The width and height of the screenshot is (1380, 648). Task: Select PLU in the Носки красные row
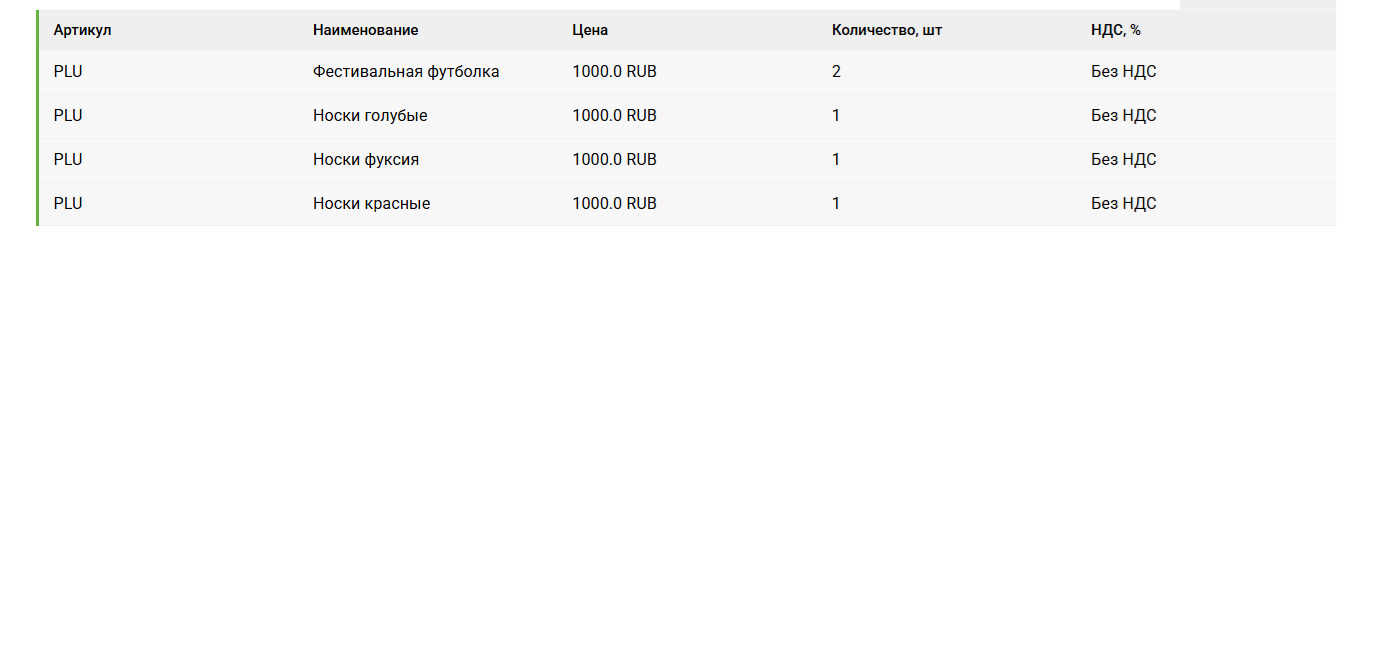tap(68, 204)
